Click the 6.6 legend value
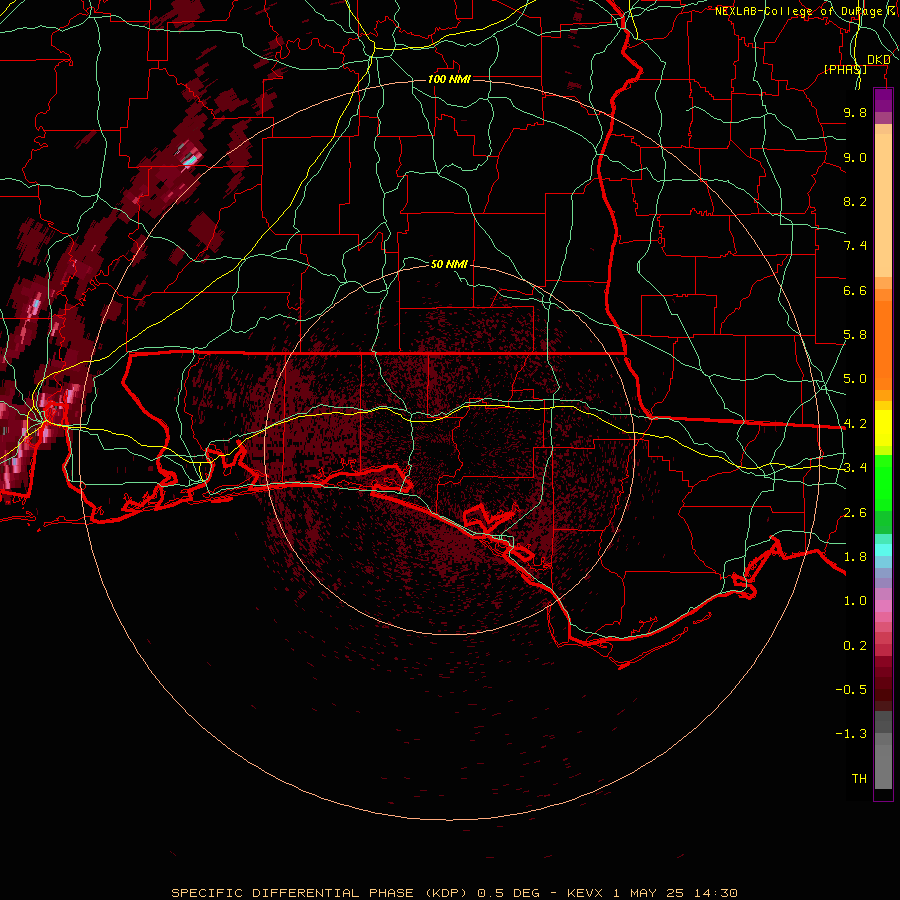This screenshot has height=900, width=900. point(855,290)
